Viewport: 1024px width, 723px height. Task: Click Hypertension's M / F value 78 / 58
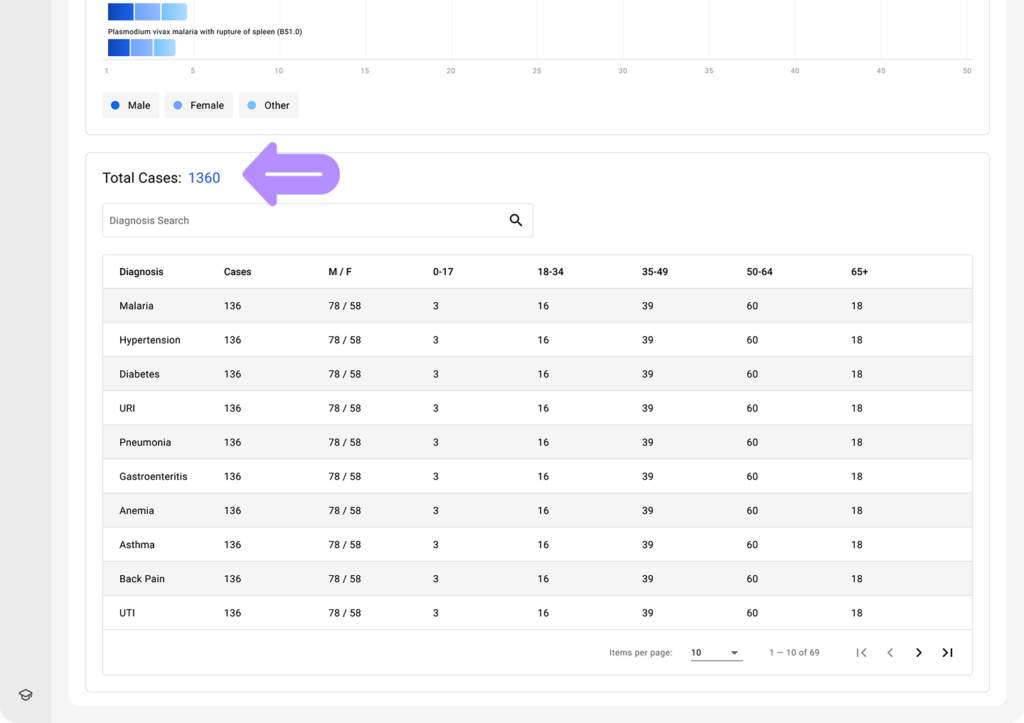[x=344, y=340]
